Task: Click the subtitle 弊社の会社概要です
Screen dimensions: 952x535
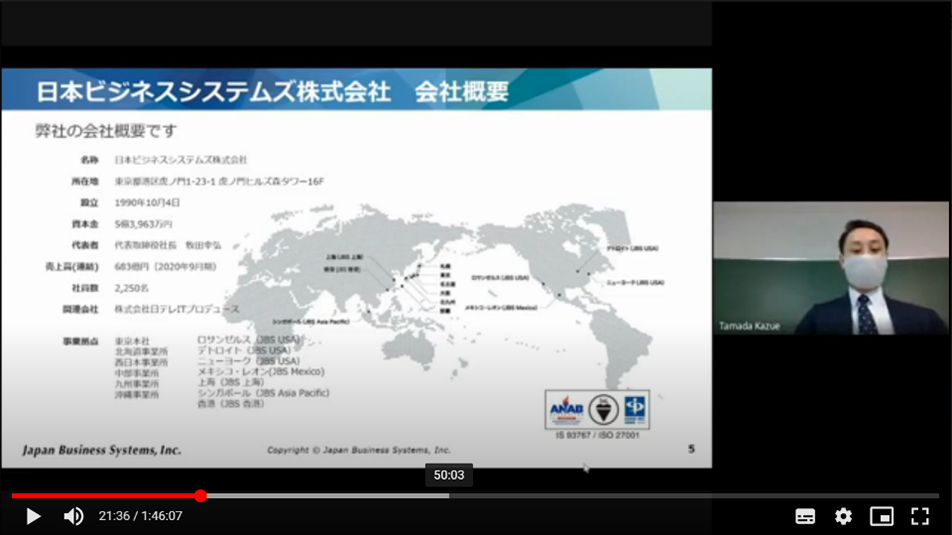Action: tap(106, 131)
